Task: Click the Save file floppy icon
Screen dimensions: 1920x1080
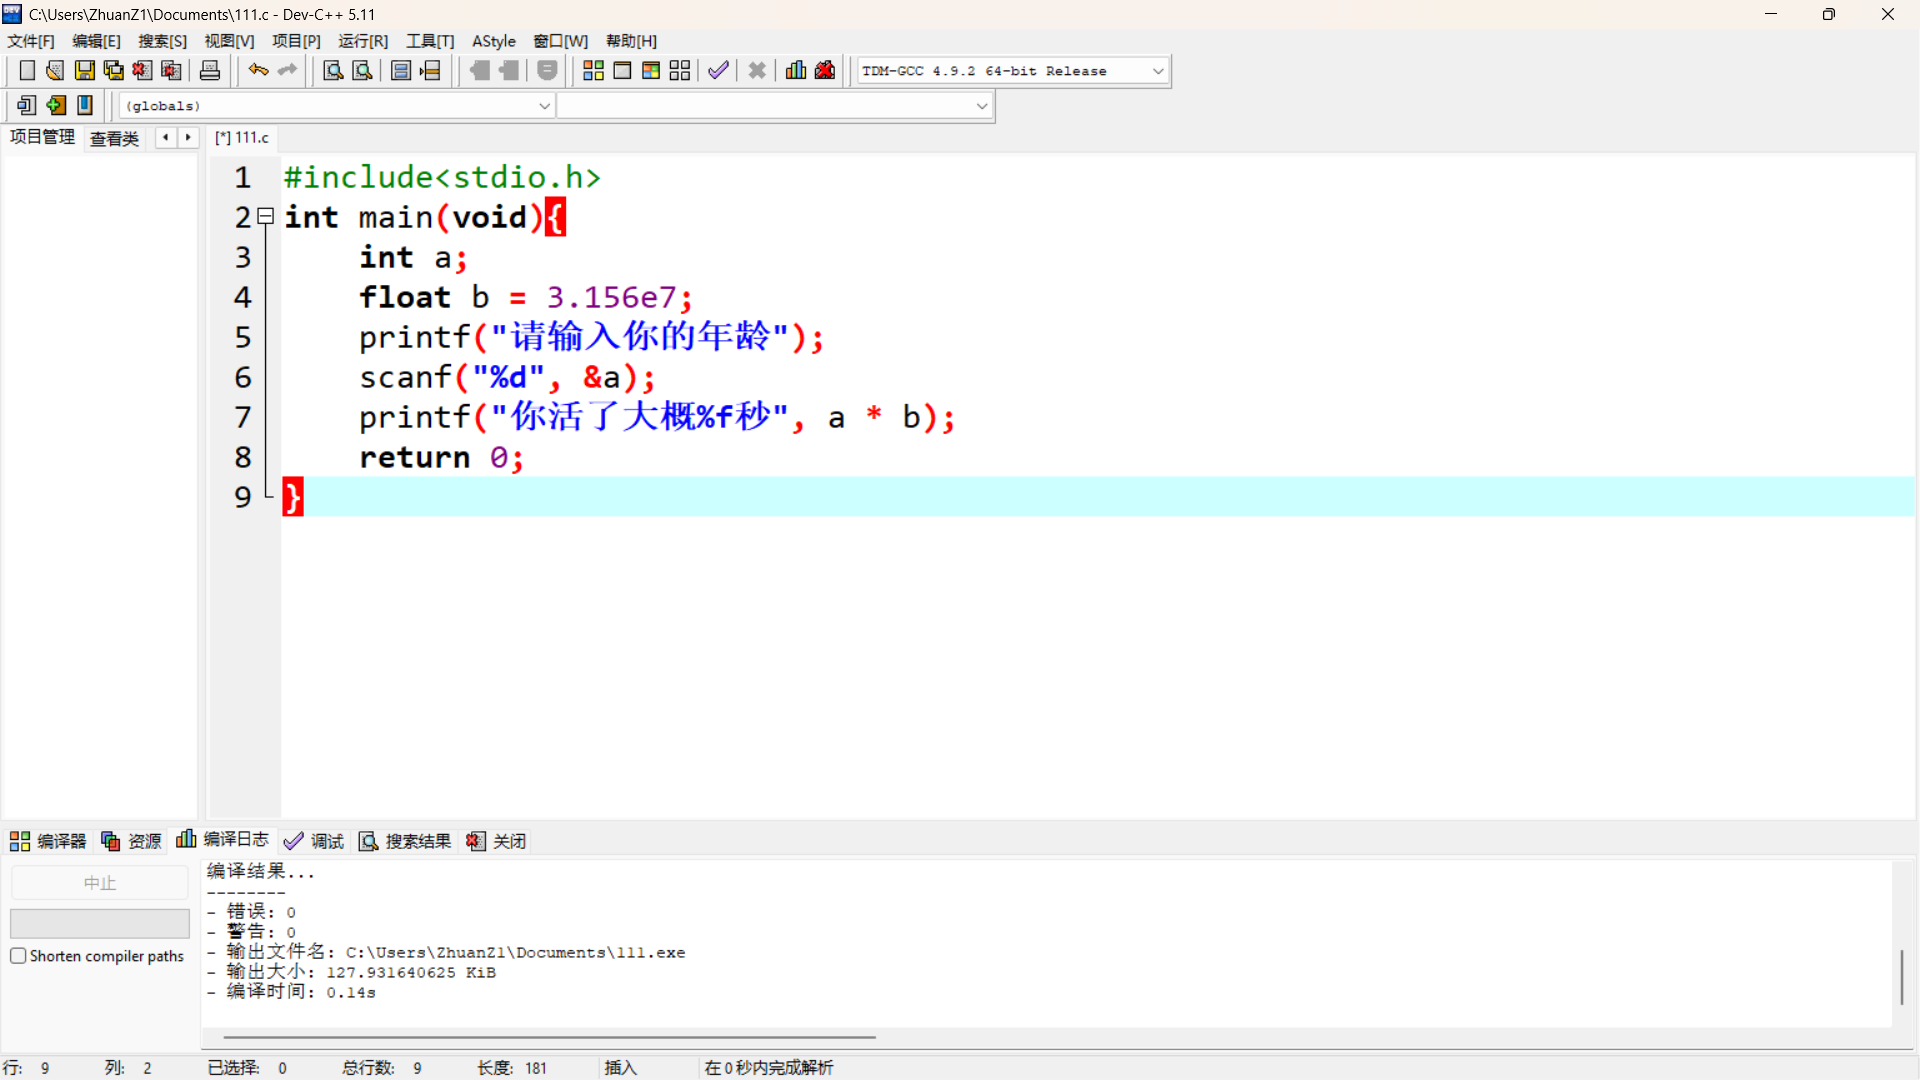Action: tap(85, 70)
